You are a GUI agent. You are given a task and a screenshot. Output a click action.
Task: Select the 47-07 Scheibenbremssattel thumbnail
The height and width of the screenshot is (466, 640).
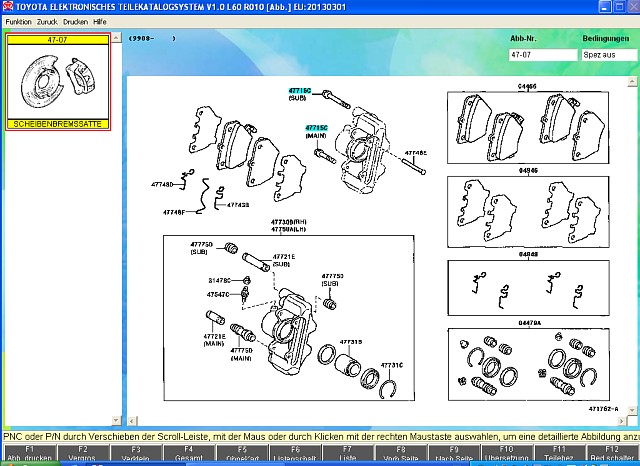(x=58, y=82)
